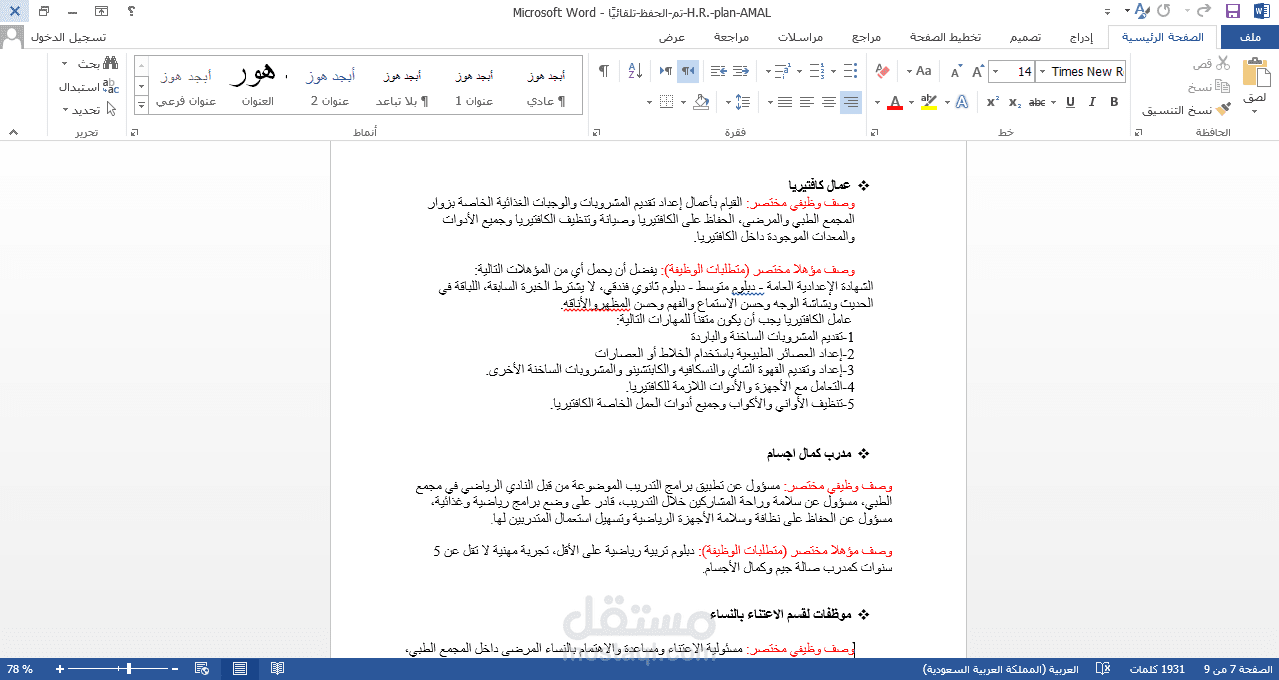
Task: Click the Paste clipboard icon
Action: click(x=1255, y=73)
